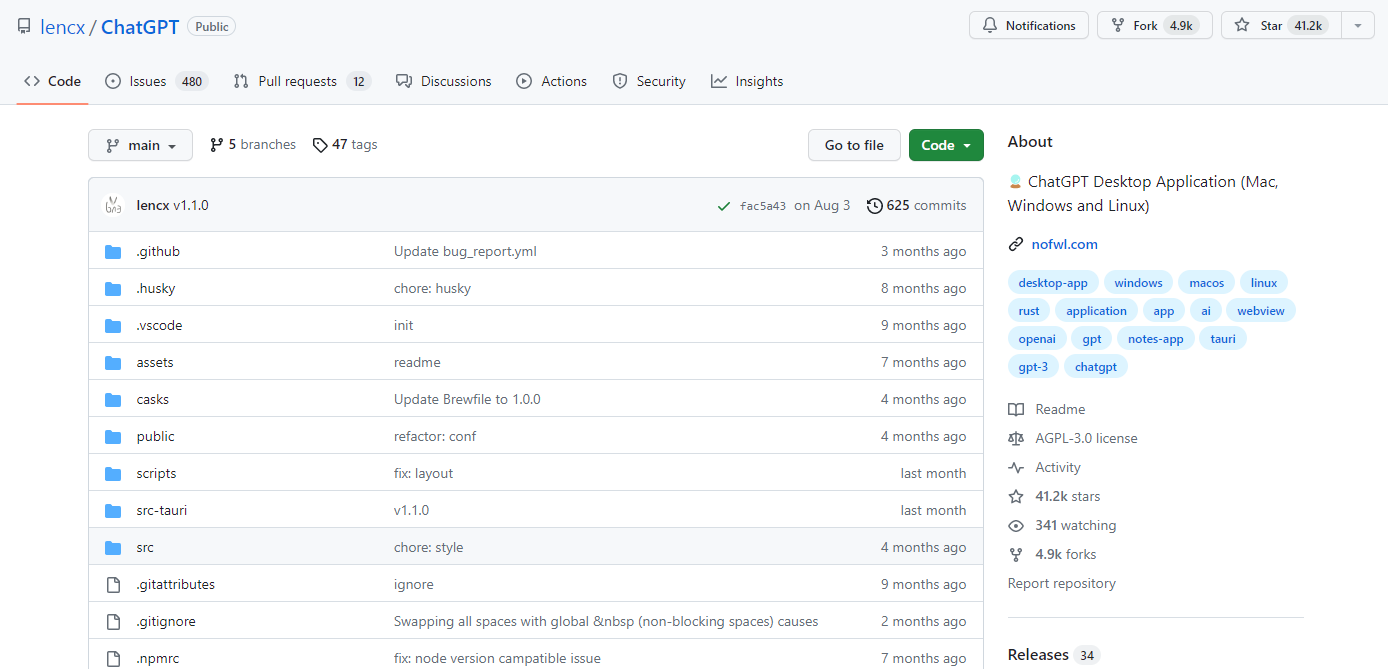Click the Go to file button

[854, 145]
